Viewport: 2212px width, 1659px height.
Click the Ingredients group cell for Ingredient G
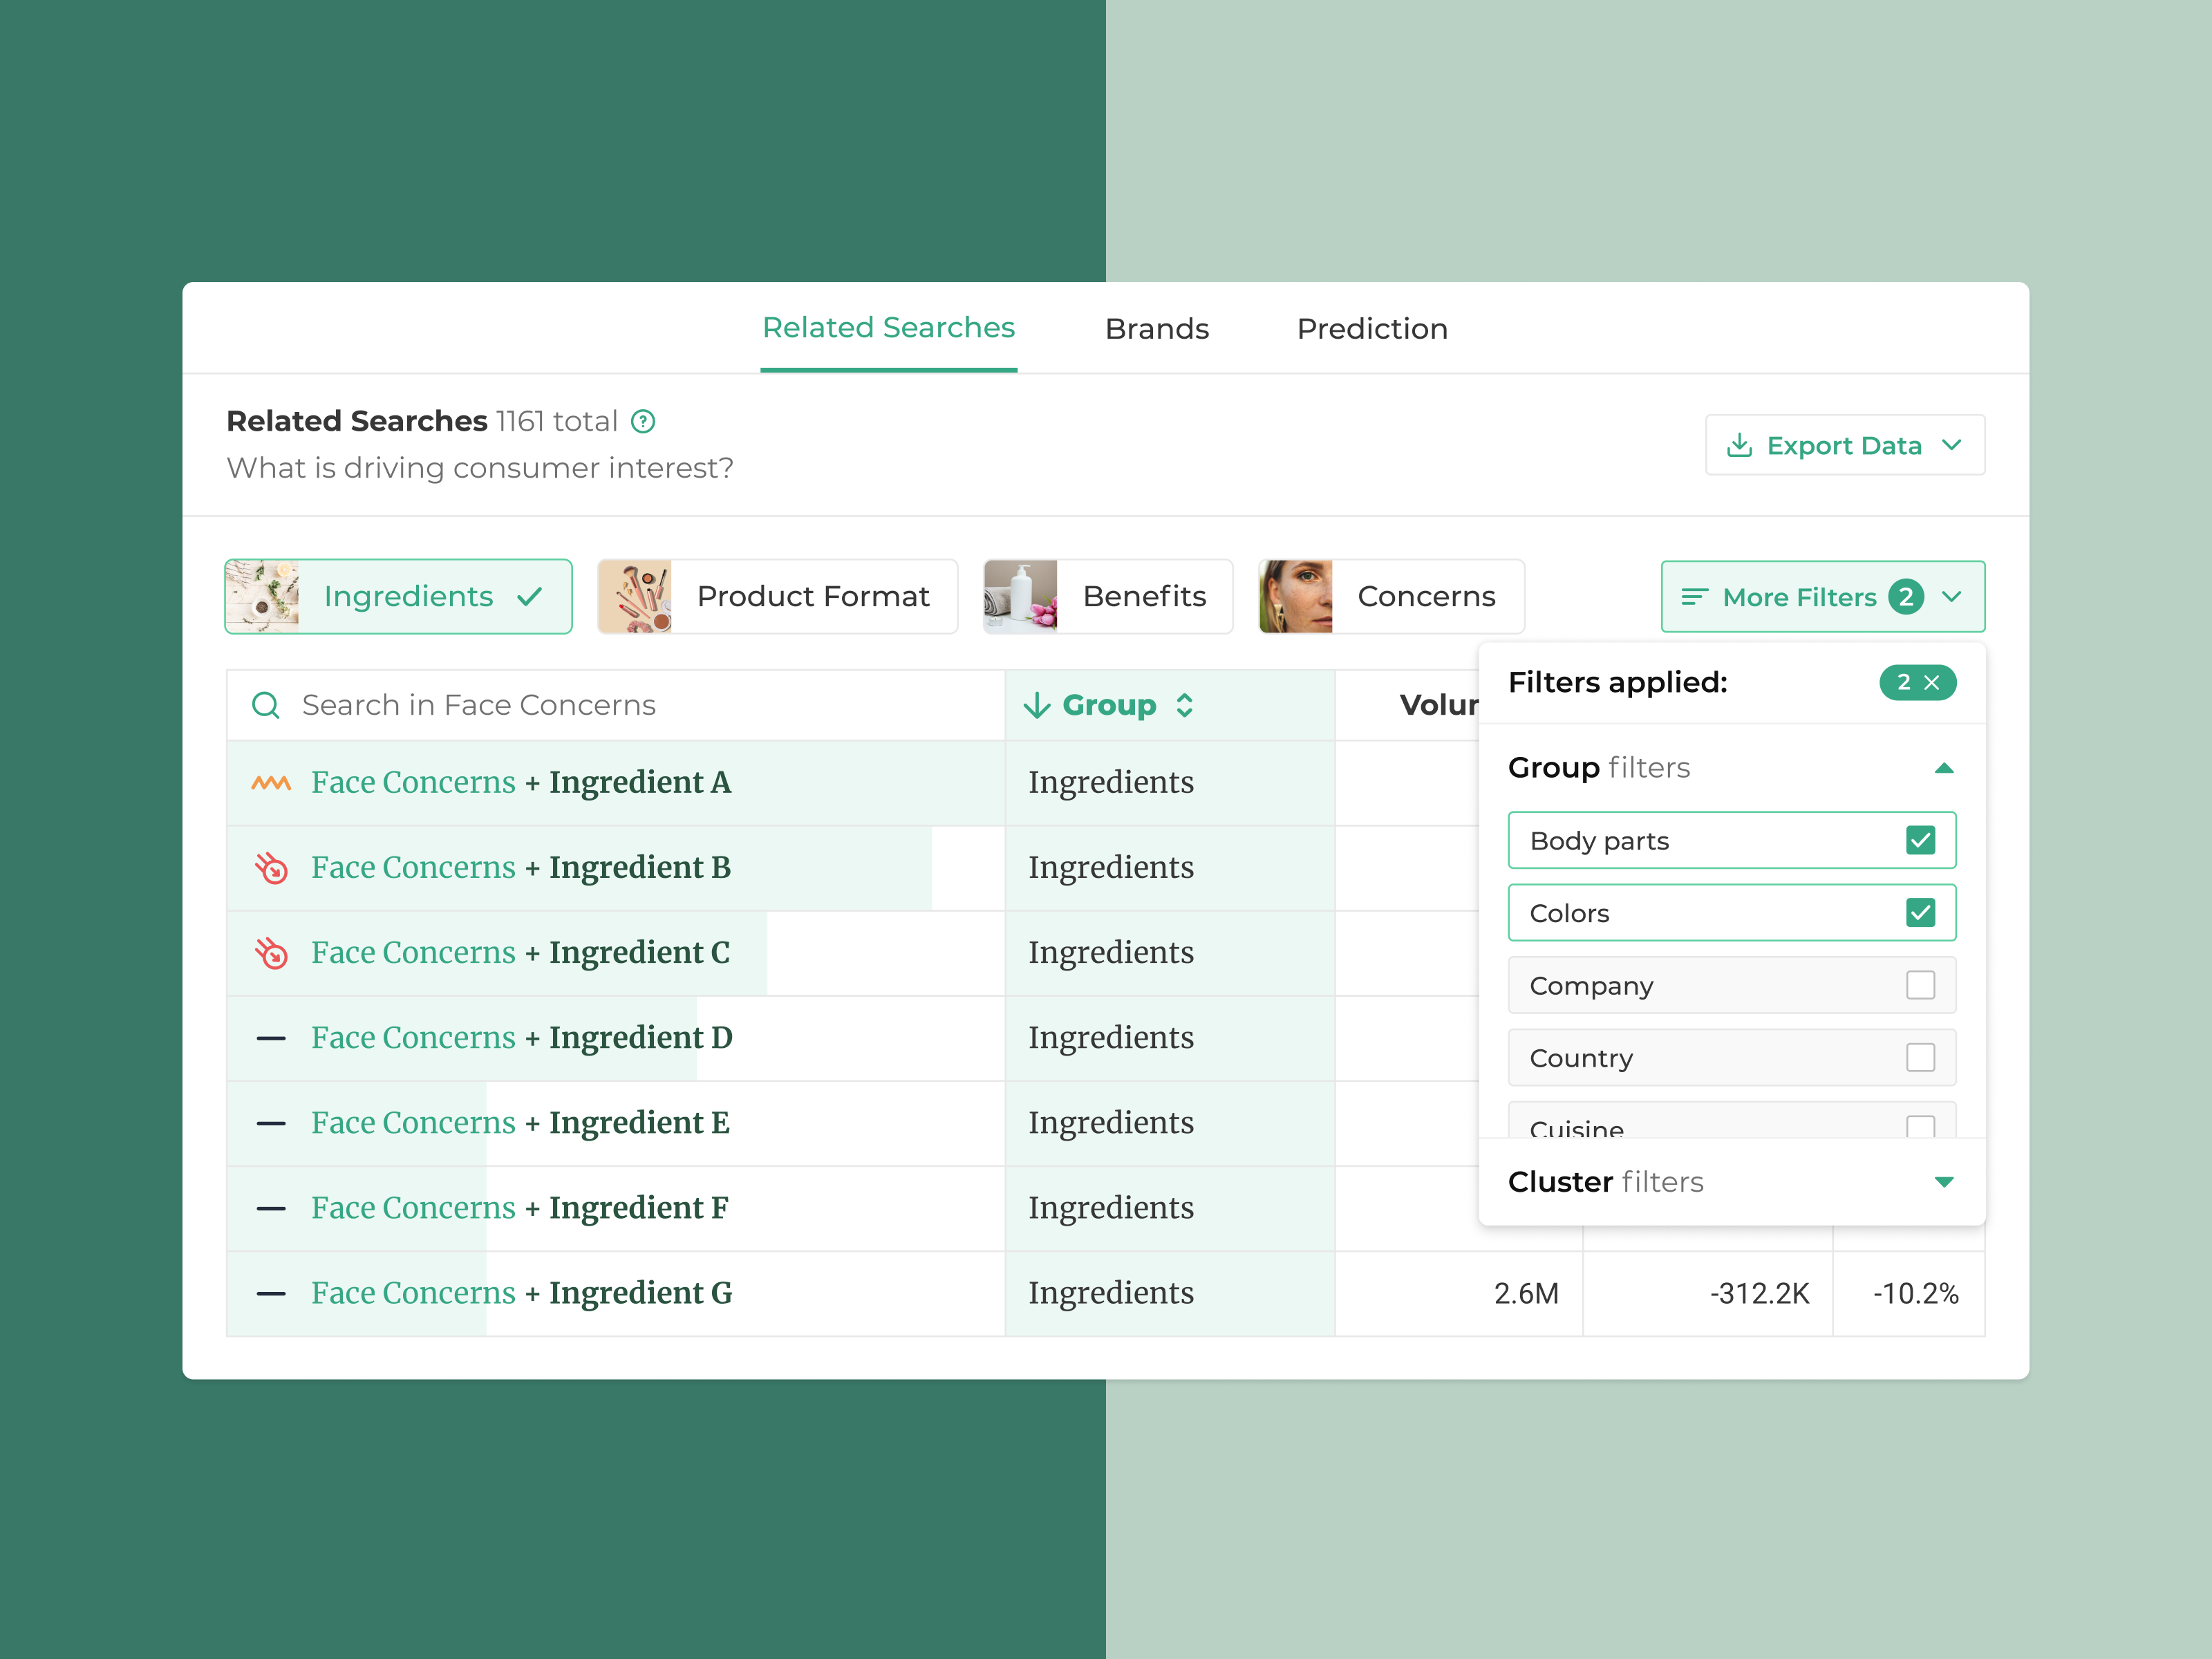tap(1170, 1293)
